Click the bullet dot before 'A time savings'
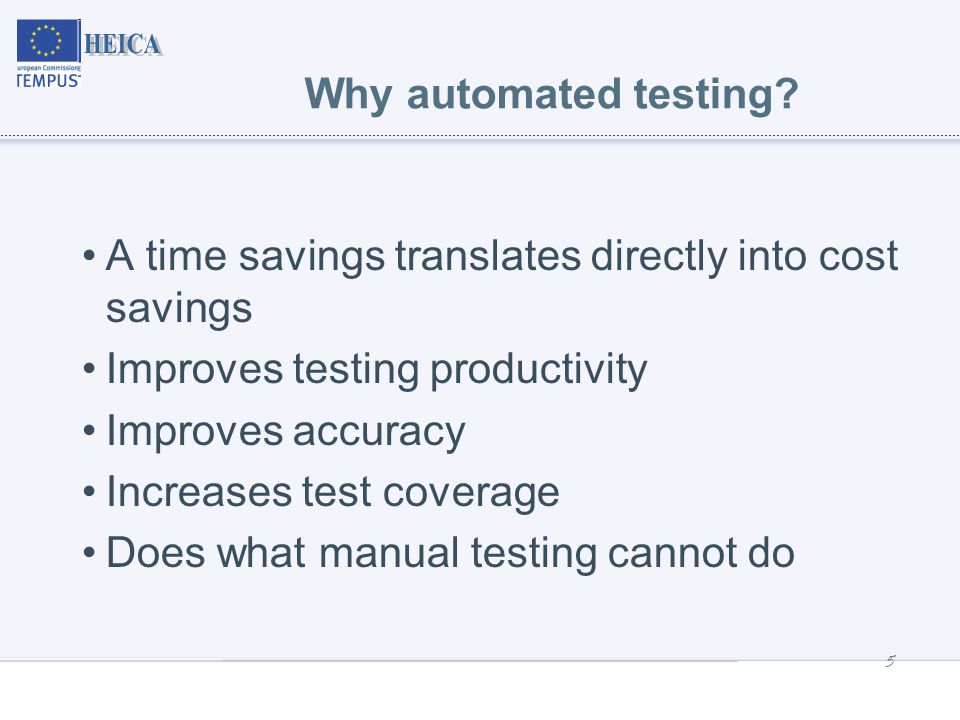 89,255
